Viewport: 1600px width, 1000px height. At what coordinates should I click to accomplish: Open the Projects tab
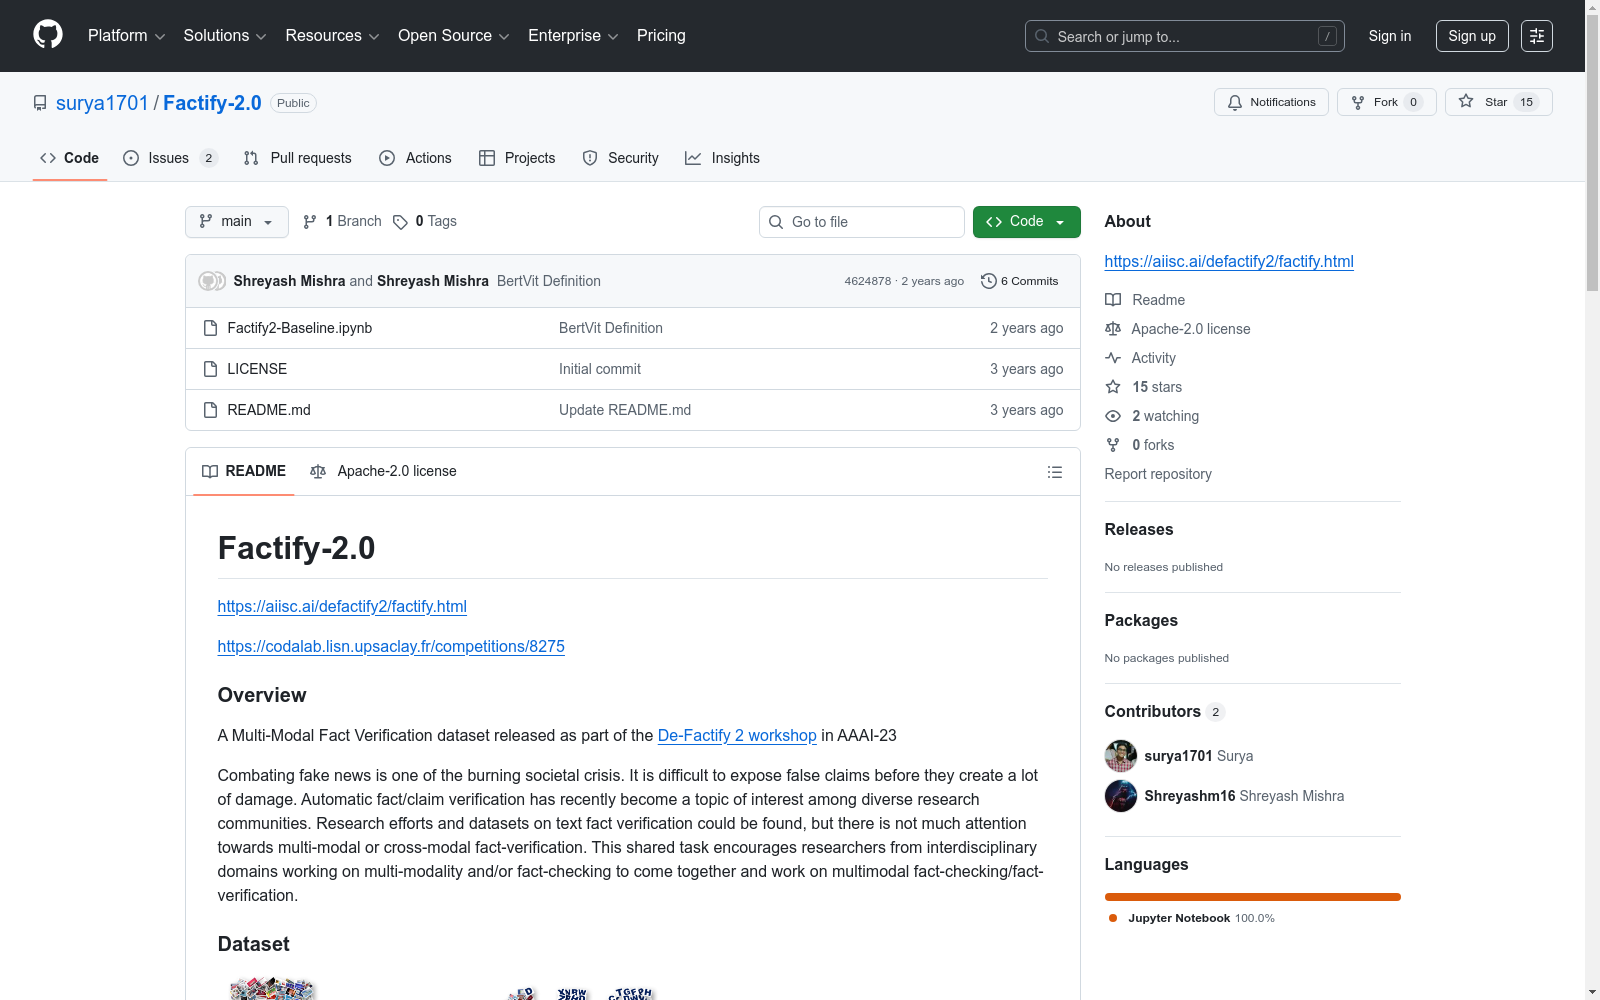(x=517, y=158)
